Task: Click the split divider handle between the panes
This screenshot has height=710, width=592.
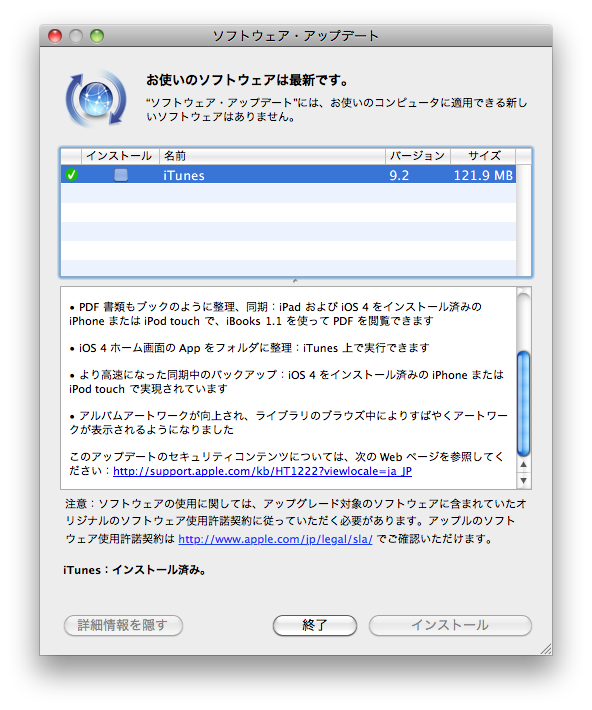Action: (x=295, y=281)
